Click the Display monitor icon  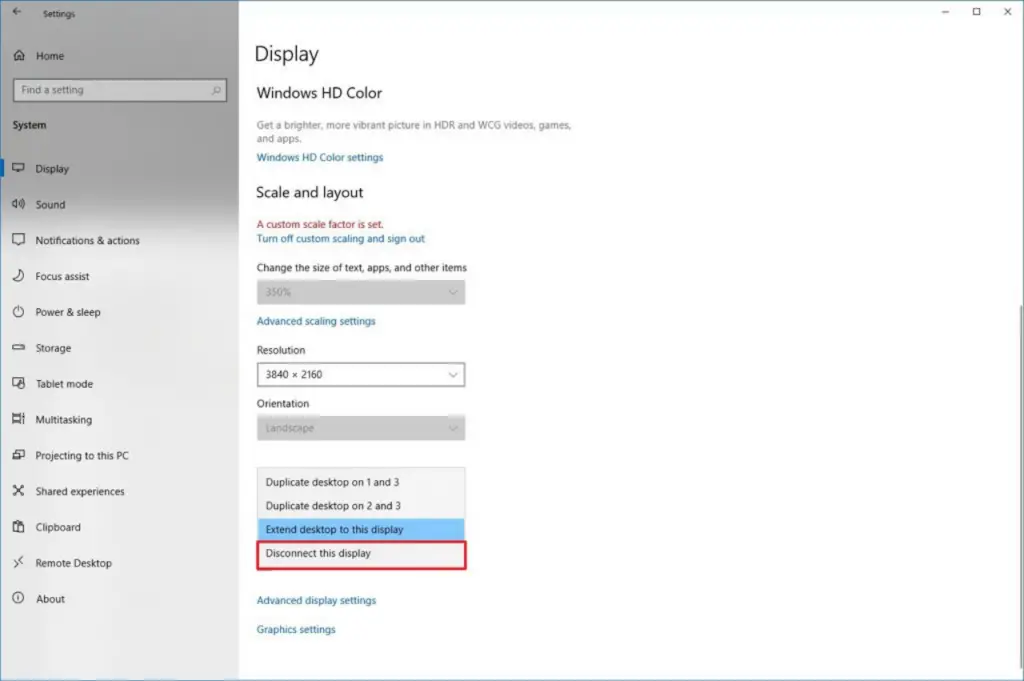tap(18, 168)
